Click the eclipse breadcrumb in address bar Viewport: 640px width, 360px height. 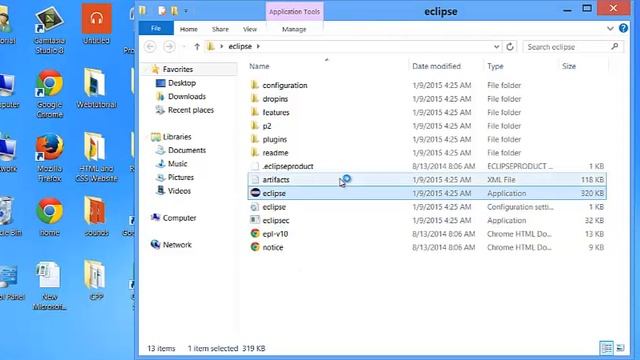240,47
